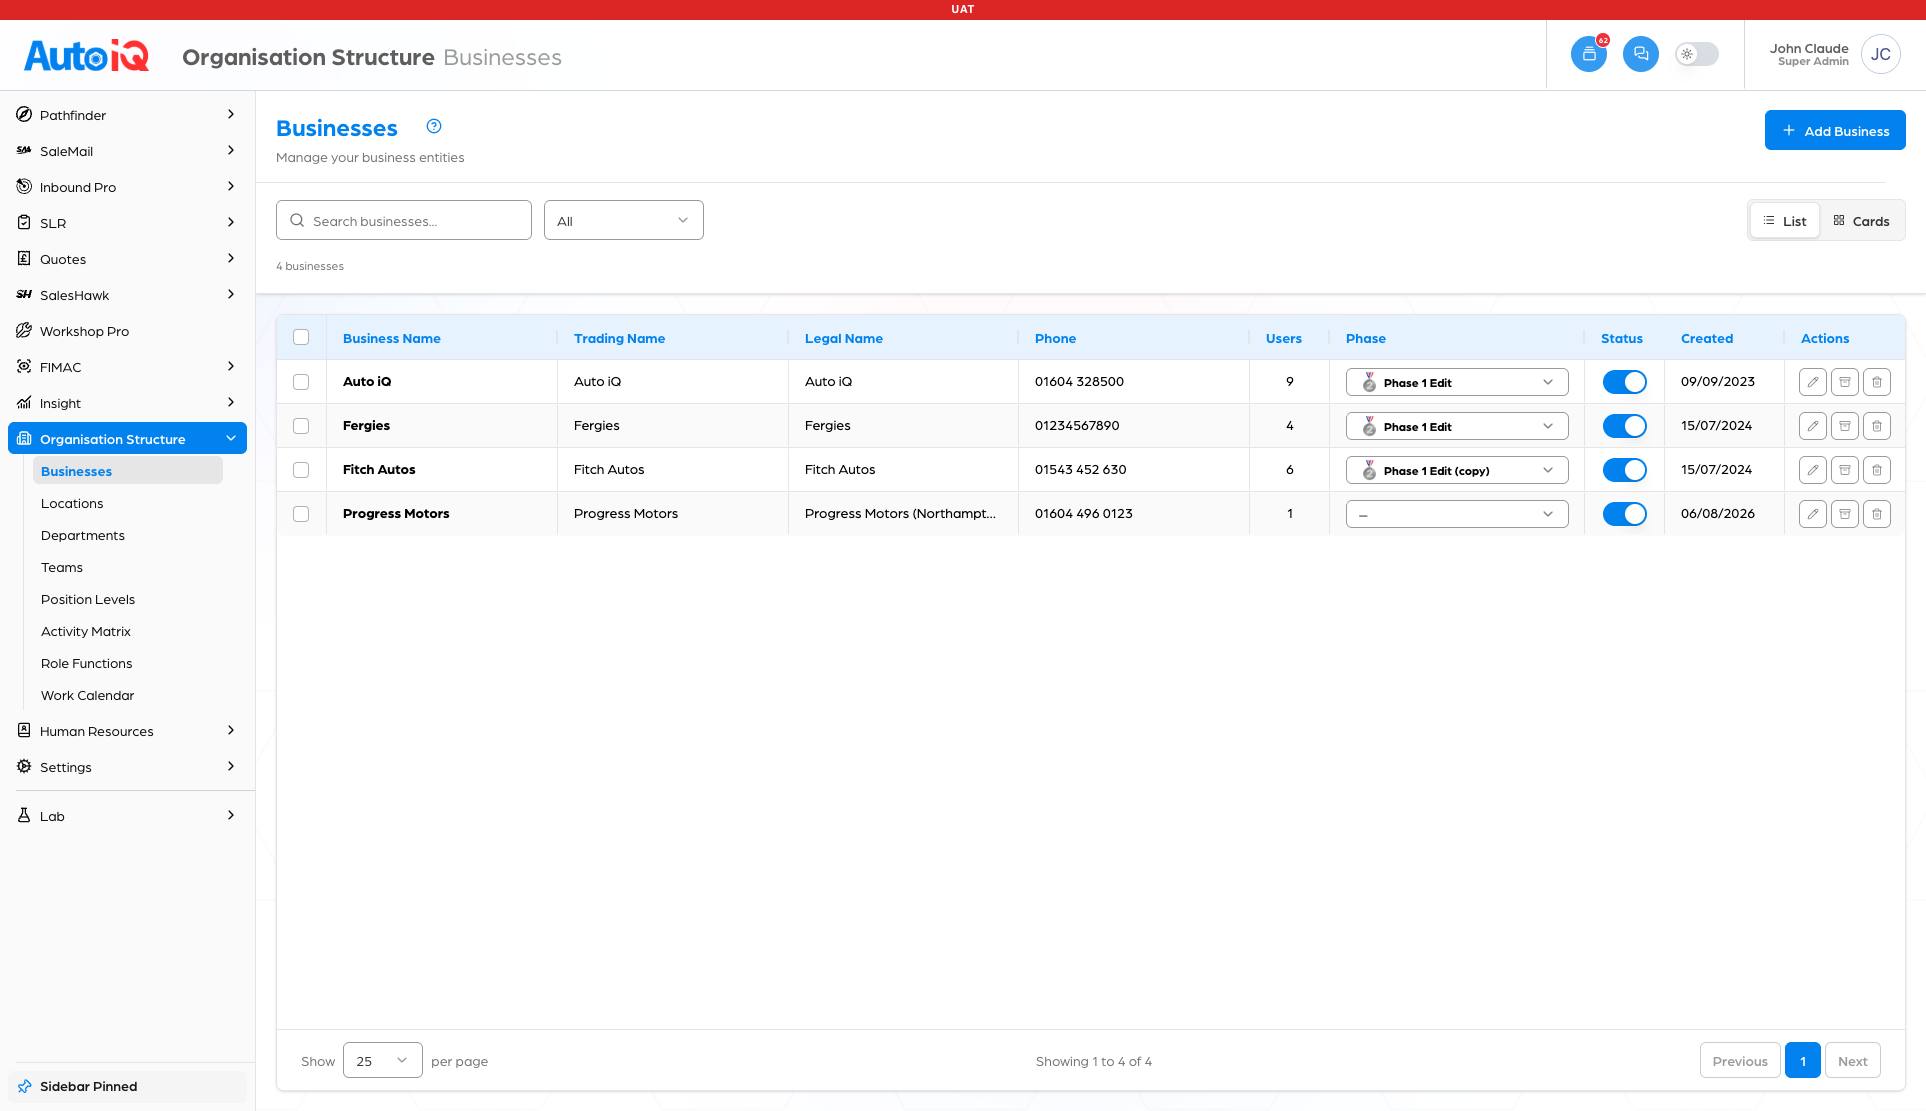The width and height of the screenshot is (1926, 1111).
Task: Check the Fergies row checkbox
Action: (301, 426)
